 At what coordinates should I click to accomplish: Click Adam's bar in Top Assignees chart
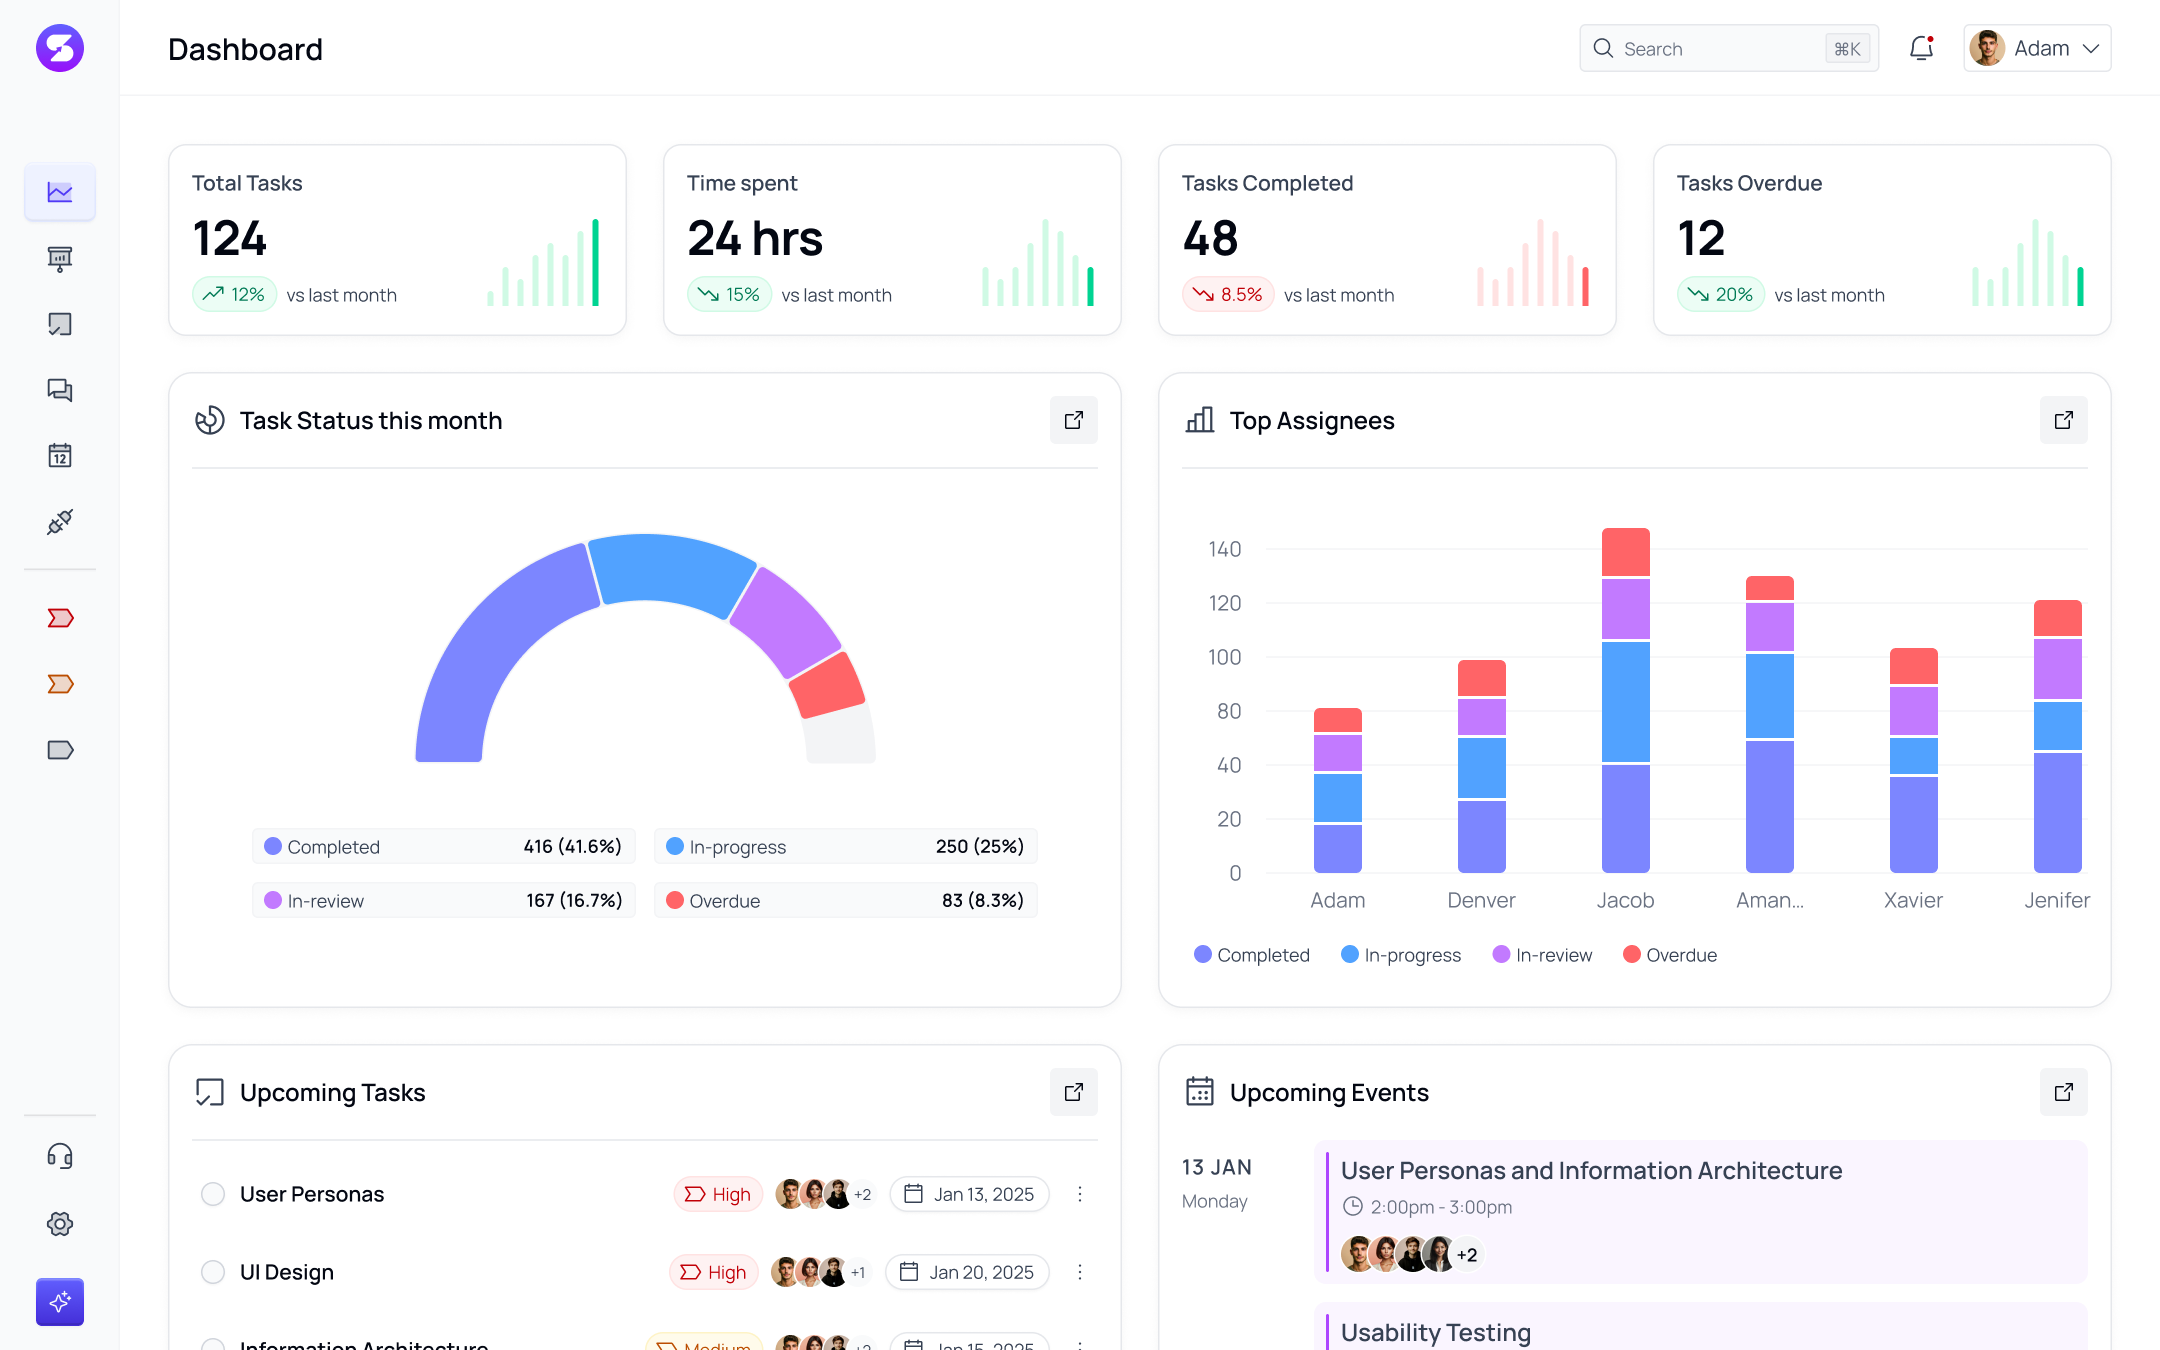pyautogui.click(x=1338, y=790)
